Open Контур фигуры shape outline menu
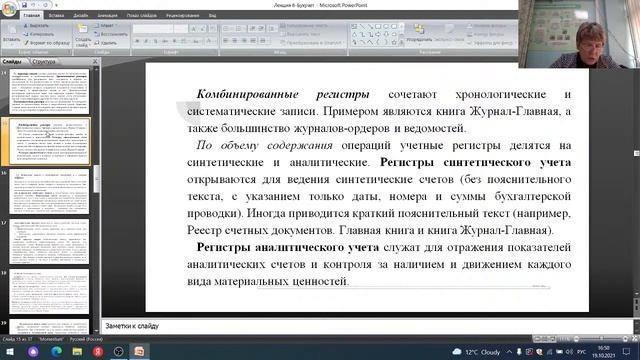Image resolution: width=640 pixels, height=360 pixels. click(486, 34)
